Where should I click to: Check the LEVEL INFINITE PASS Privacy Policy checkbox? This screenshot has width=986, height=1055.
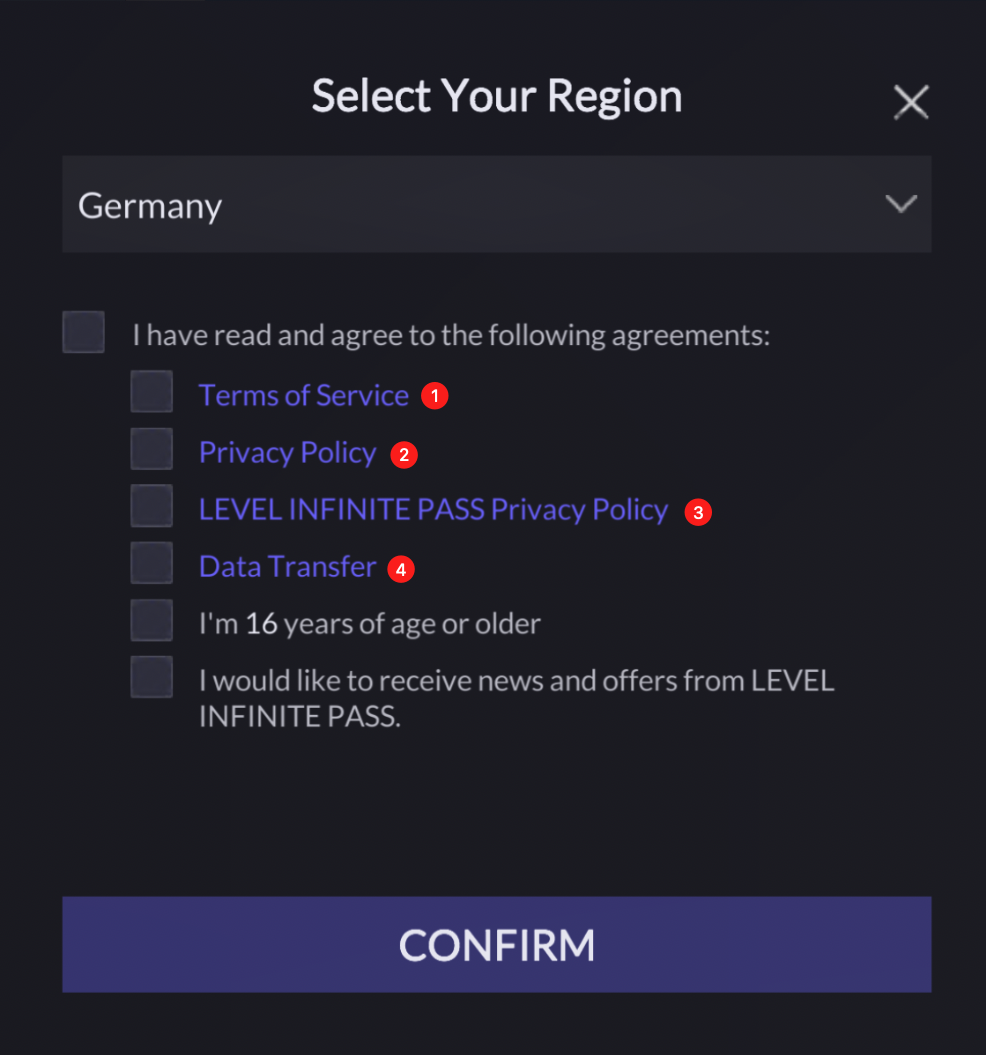tap(151, 505)
